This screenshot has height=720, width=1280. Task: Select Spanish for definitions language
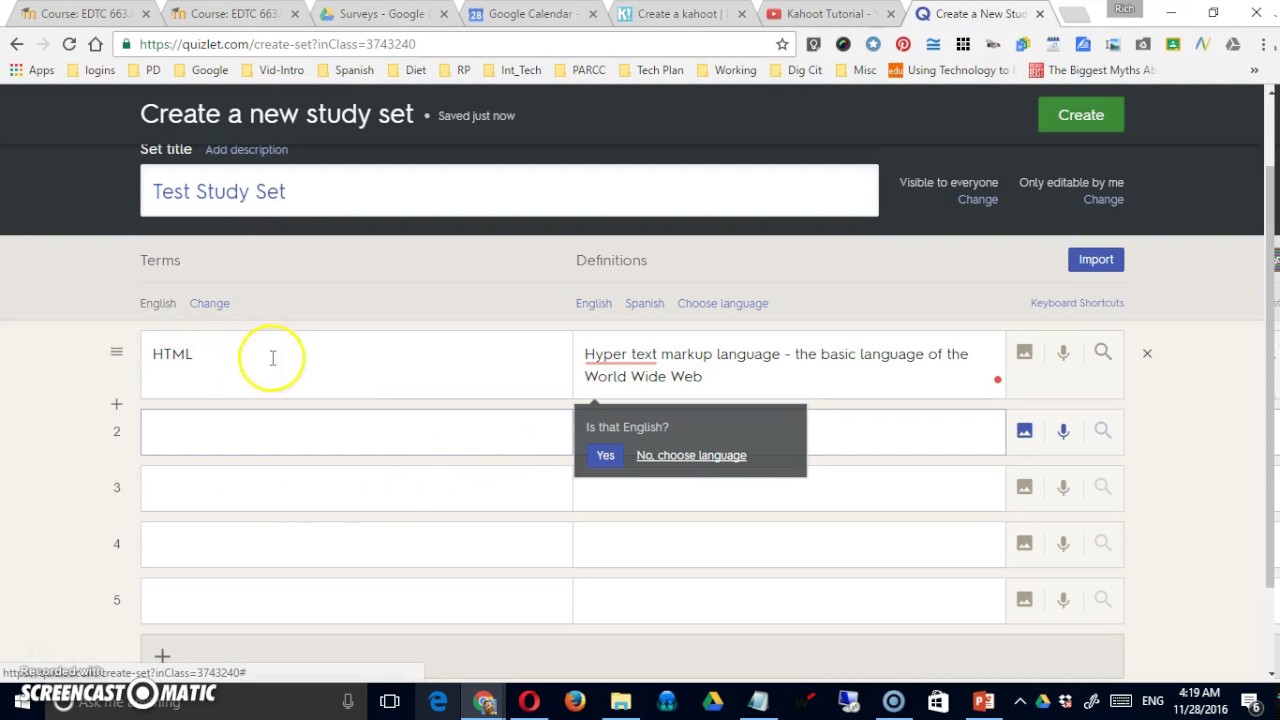(x=644, y=303)
